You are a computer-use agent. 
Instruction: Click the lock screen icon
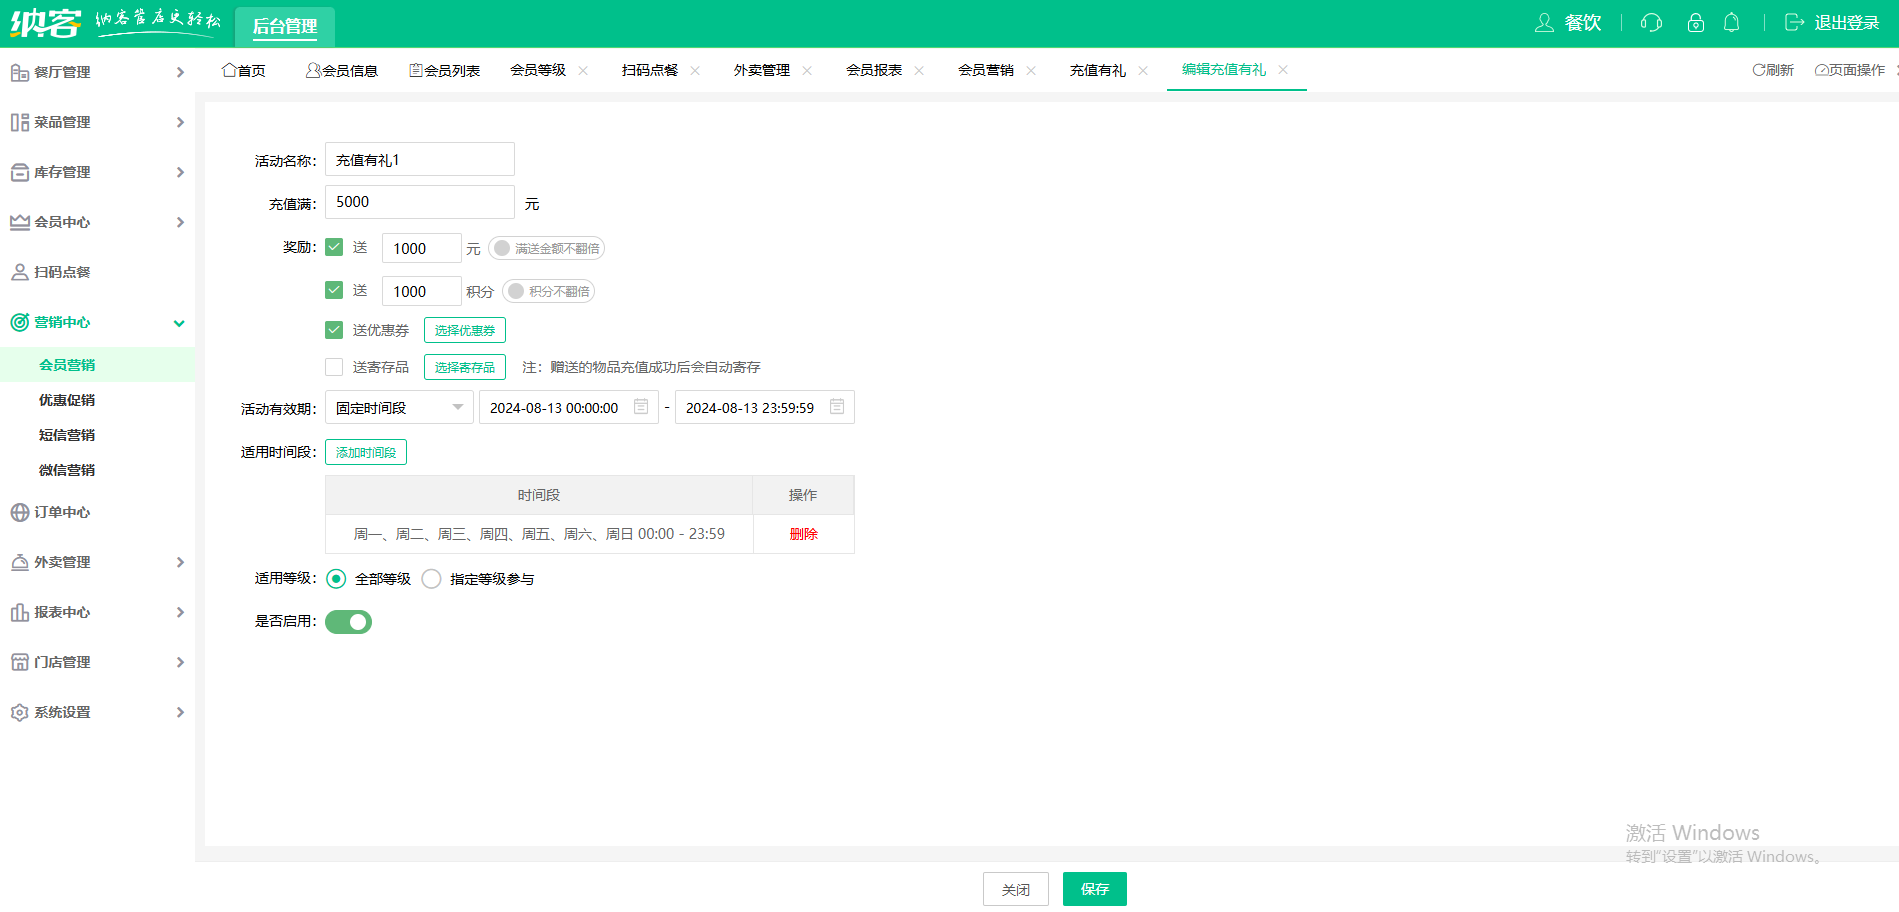[x=1695, y=23]
